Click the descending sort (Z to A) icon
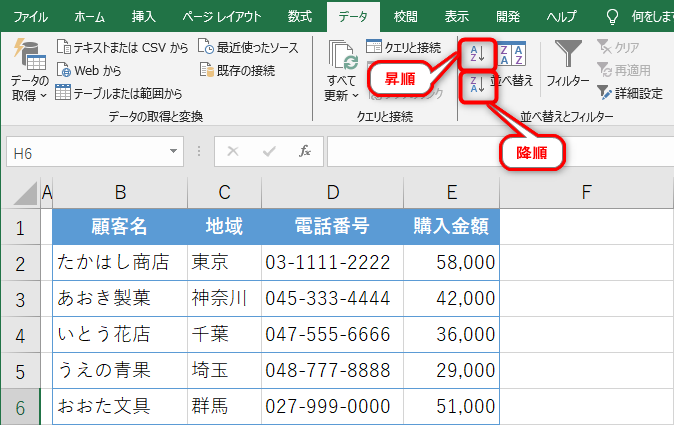Image resolution: width=674 pixels, height=425 pixels. [x=476, y=88]
